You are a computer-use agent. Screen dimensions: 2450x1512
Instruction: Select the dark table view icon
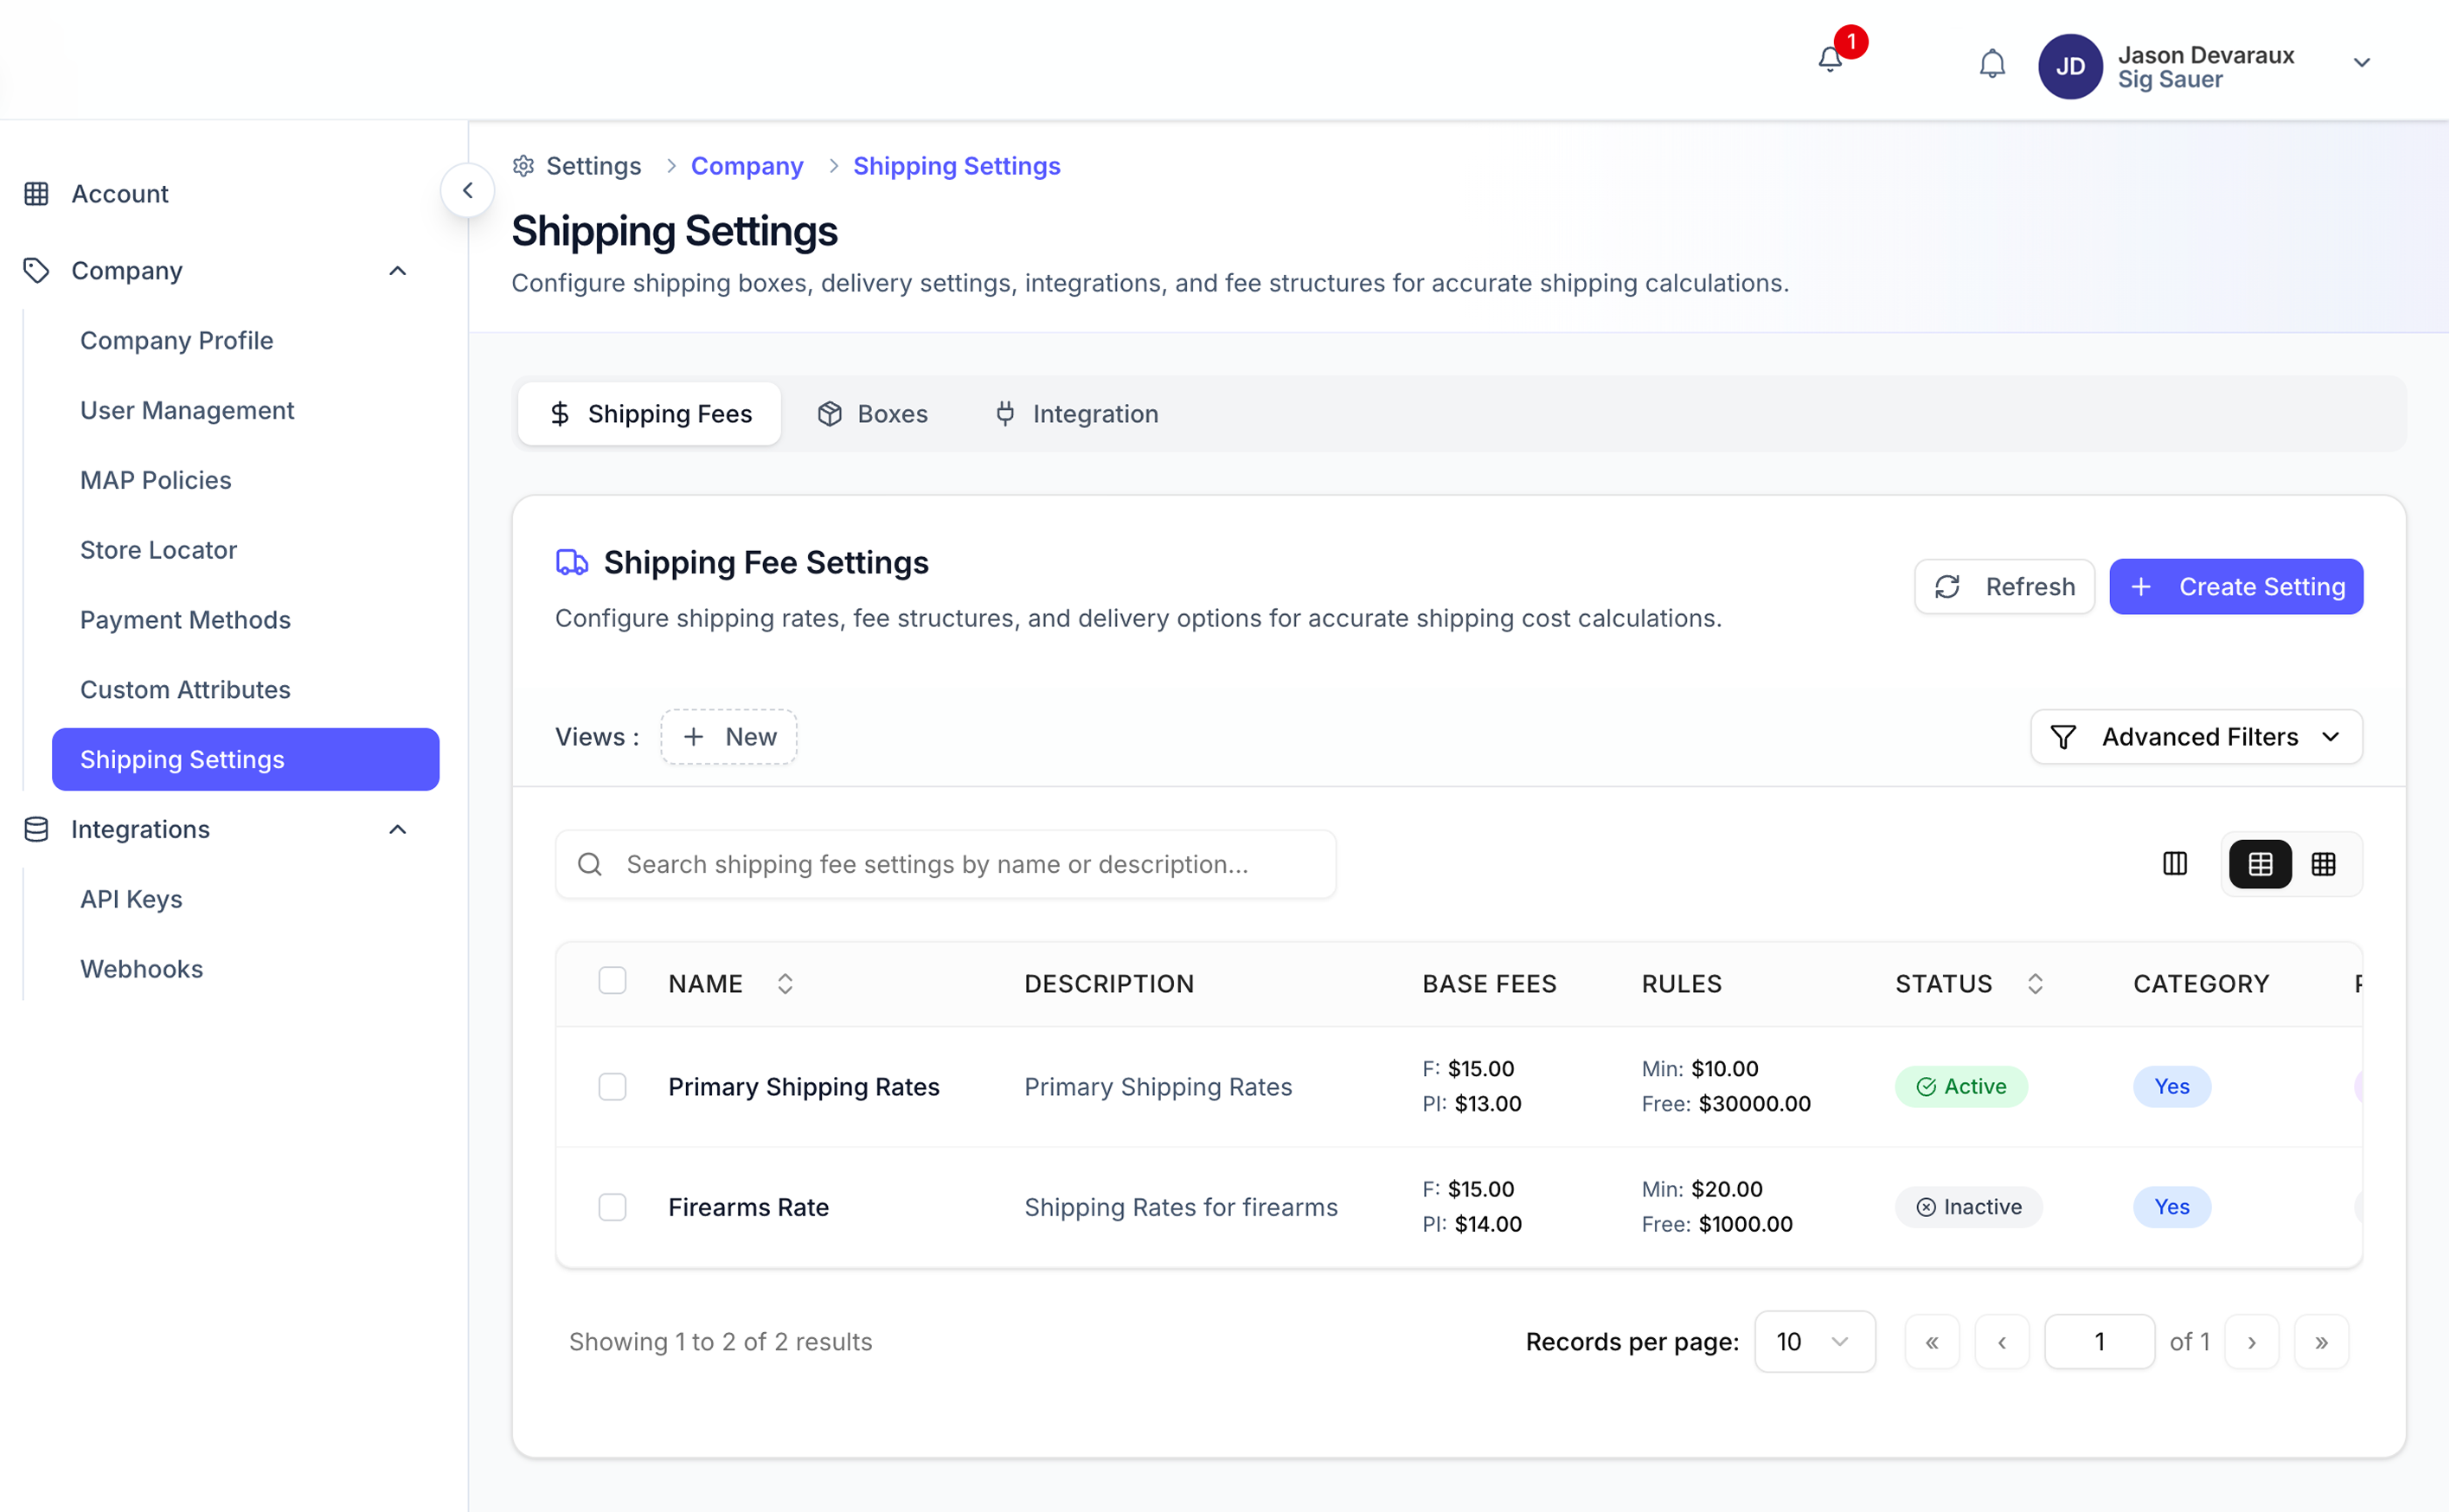click(x=2260, y=864)
